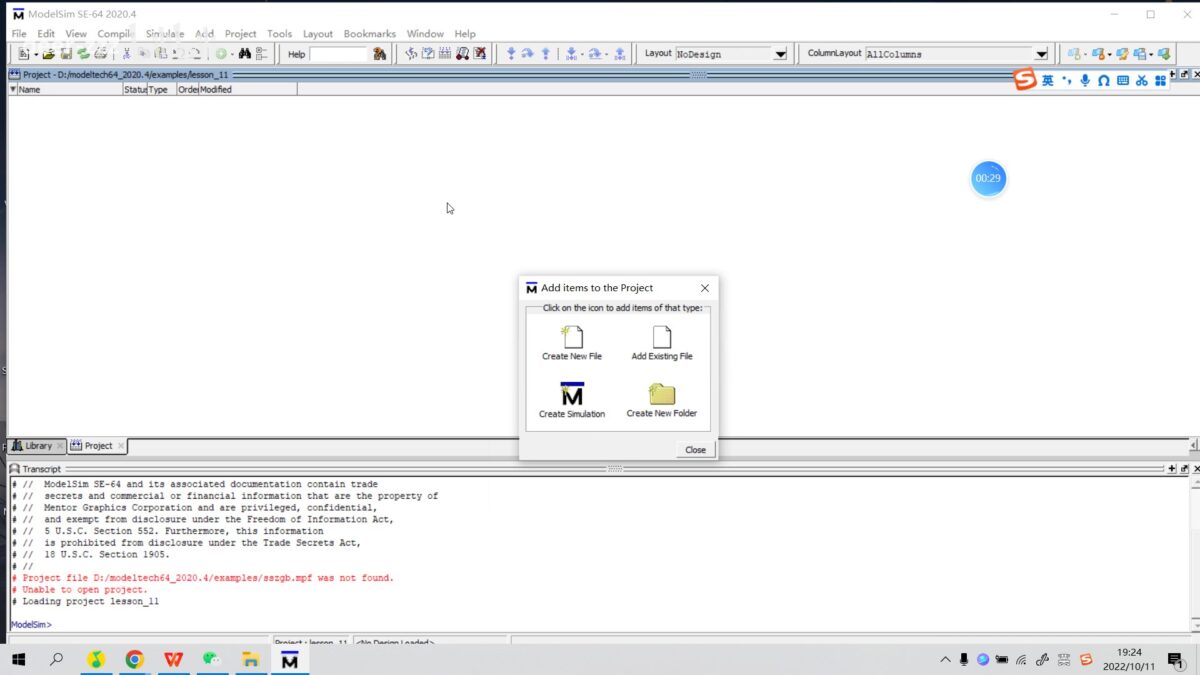Open the View menu
This screenshot has width=1200, height=675.
click(76, 34)
